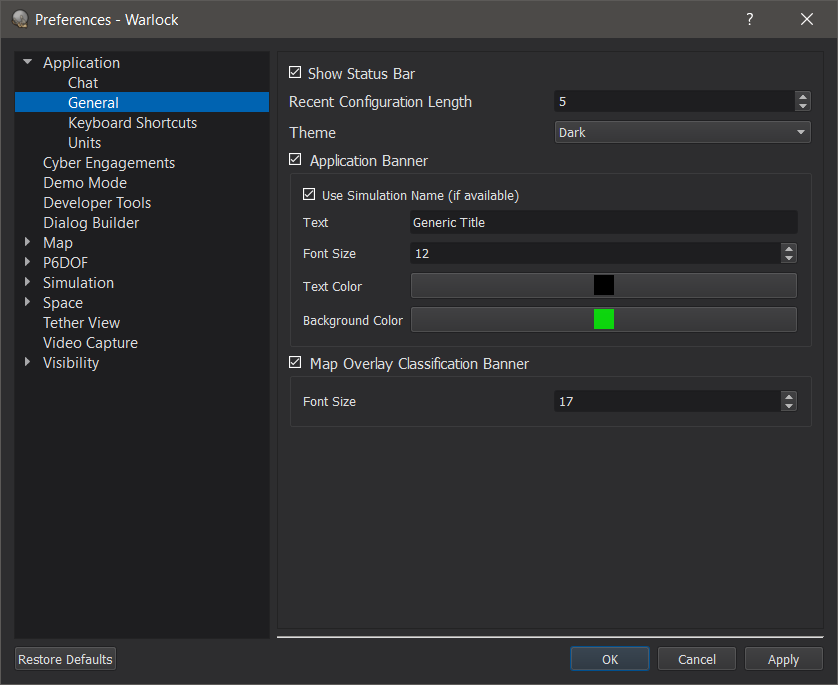
Task: Open the Theme dropdown showing Dark
Action: click(x=682, y=133)
